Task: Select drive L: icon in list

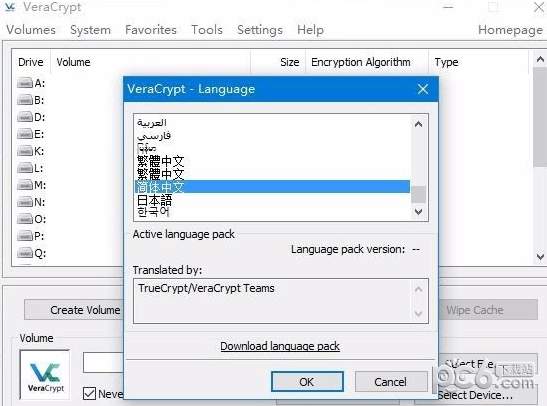Action: point(25,168)
